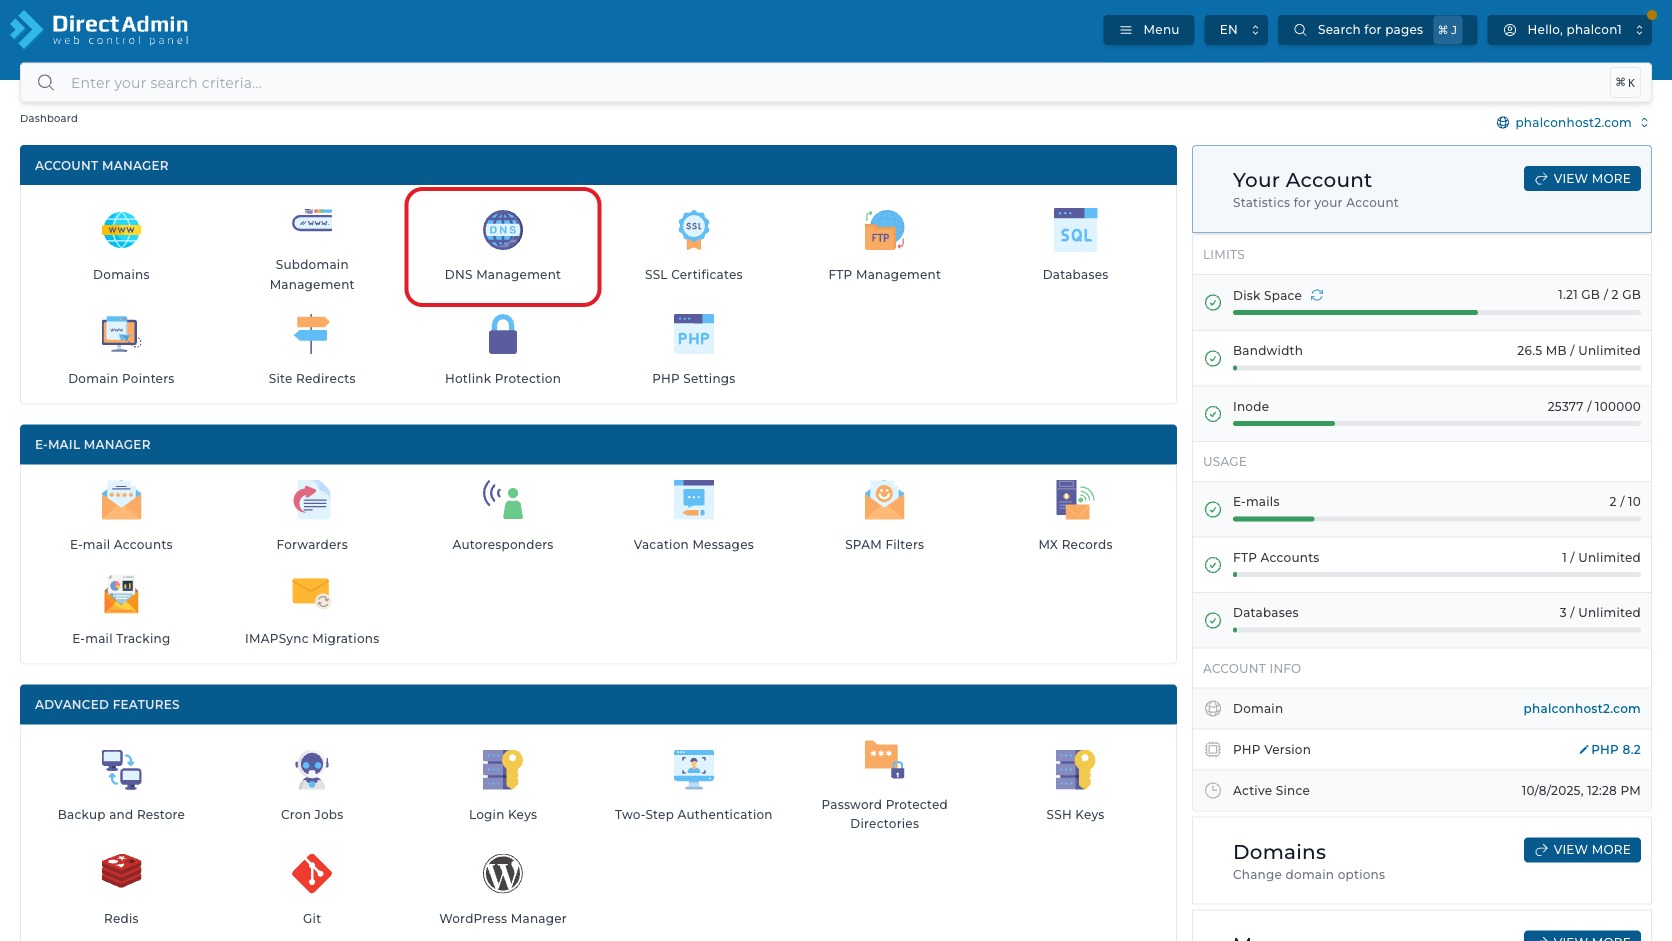Expand the Hello, phalcon1 user menu

[1570, 30]
